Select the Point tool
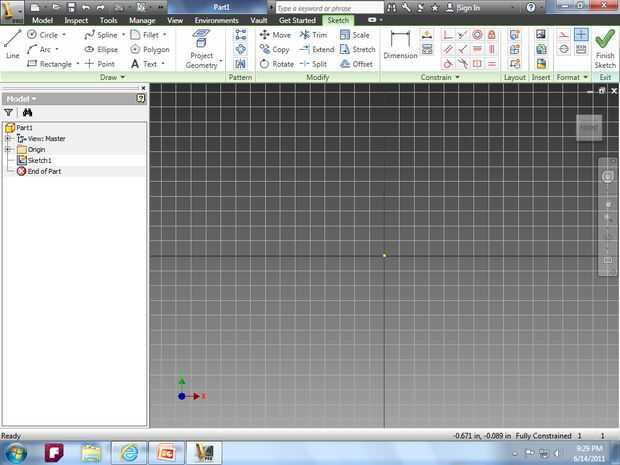Screen dimensions: 620x465 point(100,64)
